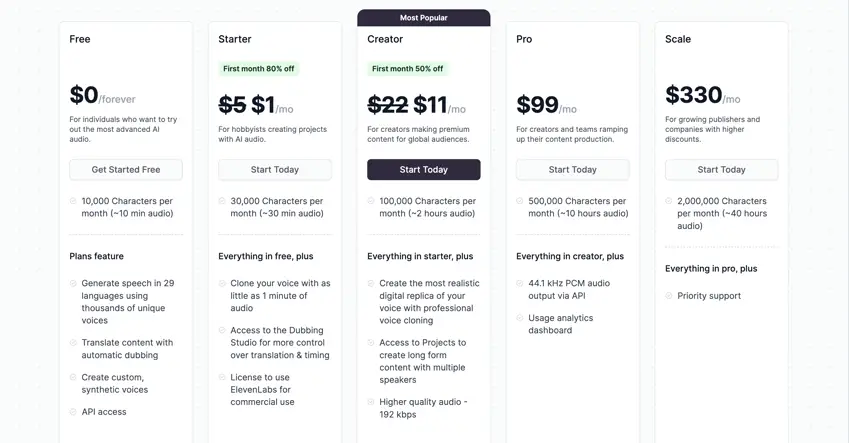Click the icon next to License to use ElevenLabs
The width and height of the screenshot is (849, 443).
coord(222,376)
